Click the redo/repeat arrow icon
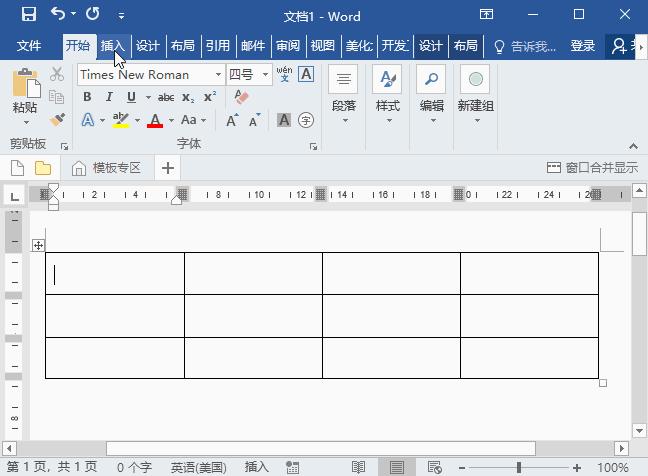648x476 pixels. (93, 14)
